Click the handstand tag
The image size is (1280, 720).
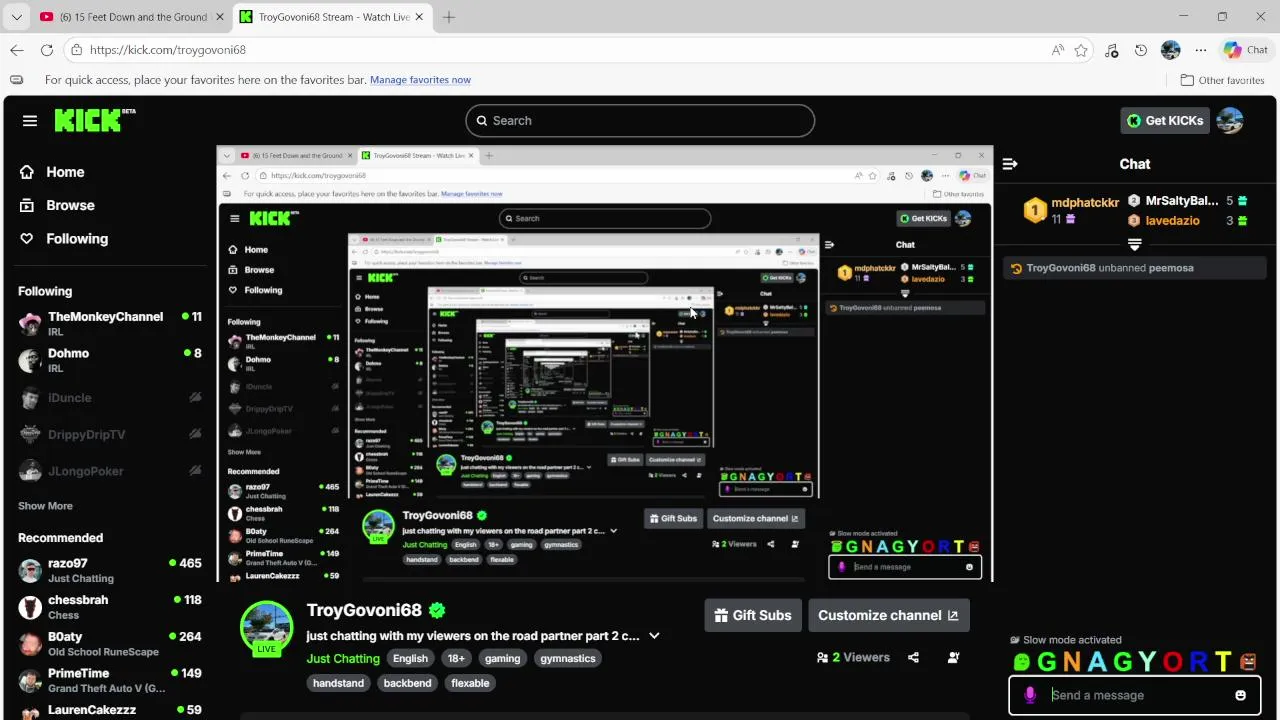339,683
